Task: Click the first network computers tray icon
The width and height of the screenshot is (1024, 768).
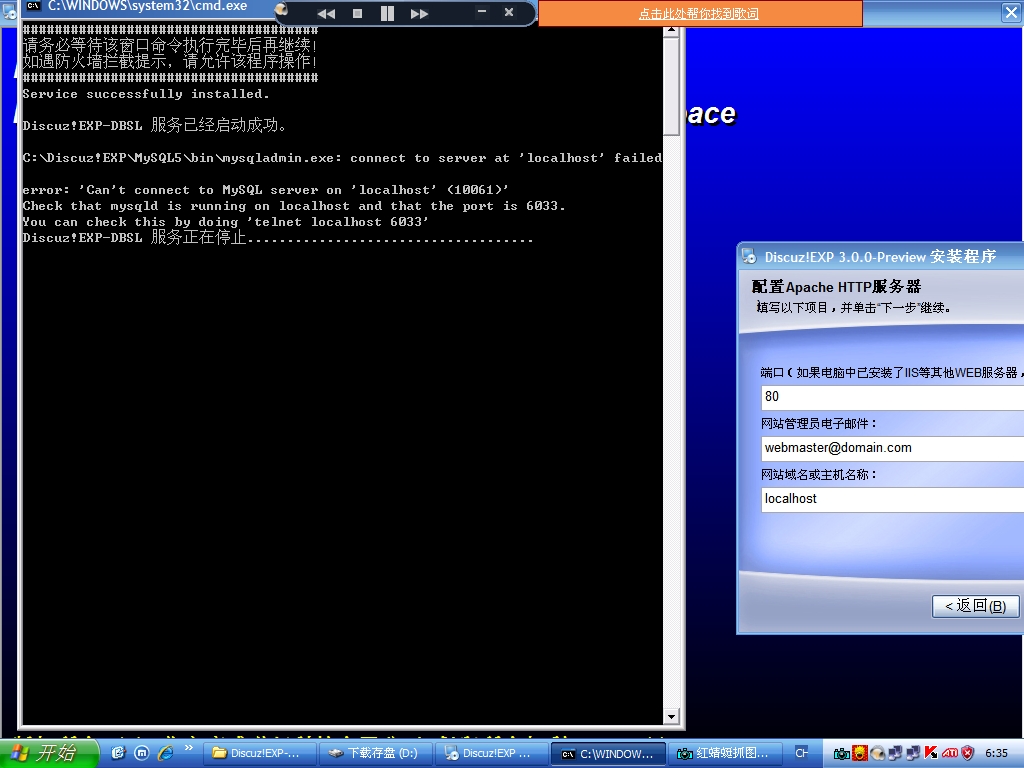Action: (x=895, y=753)
